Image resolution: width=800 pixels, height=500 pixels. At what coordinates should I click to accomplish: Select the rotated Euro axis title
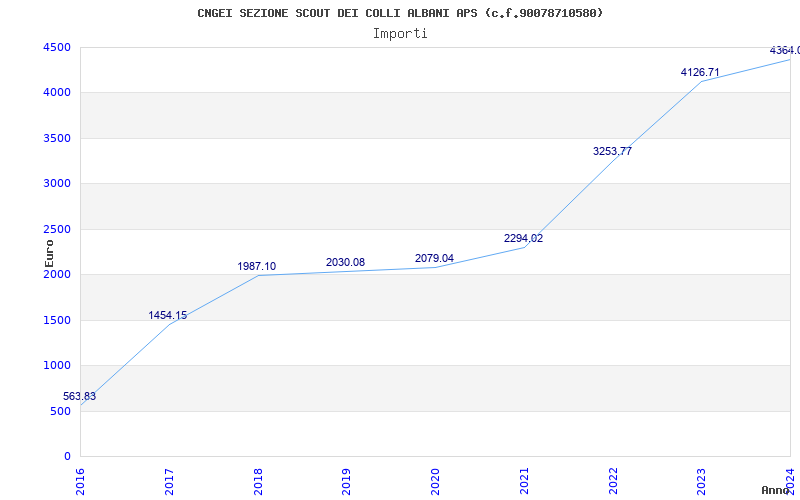(49, 253)
